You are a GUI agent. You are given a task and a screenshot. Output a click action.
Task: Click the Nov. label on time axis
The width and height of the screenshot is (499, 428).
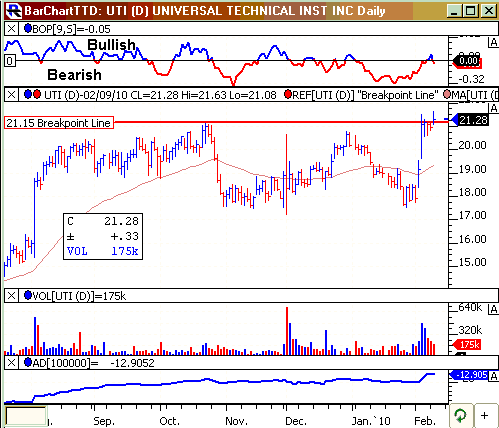[236, 421]
